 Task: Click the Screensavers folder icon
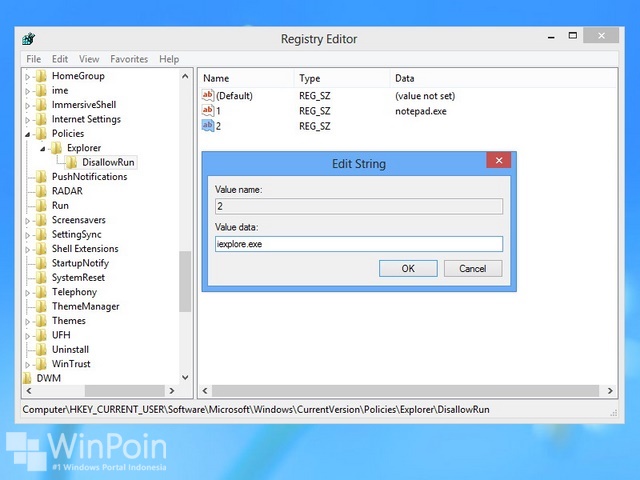[41, 220]
